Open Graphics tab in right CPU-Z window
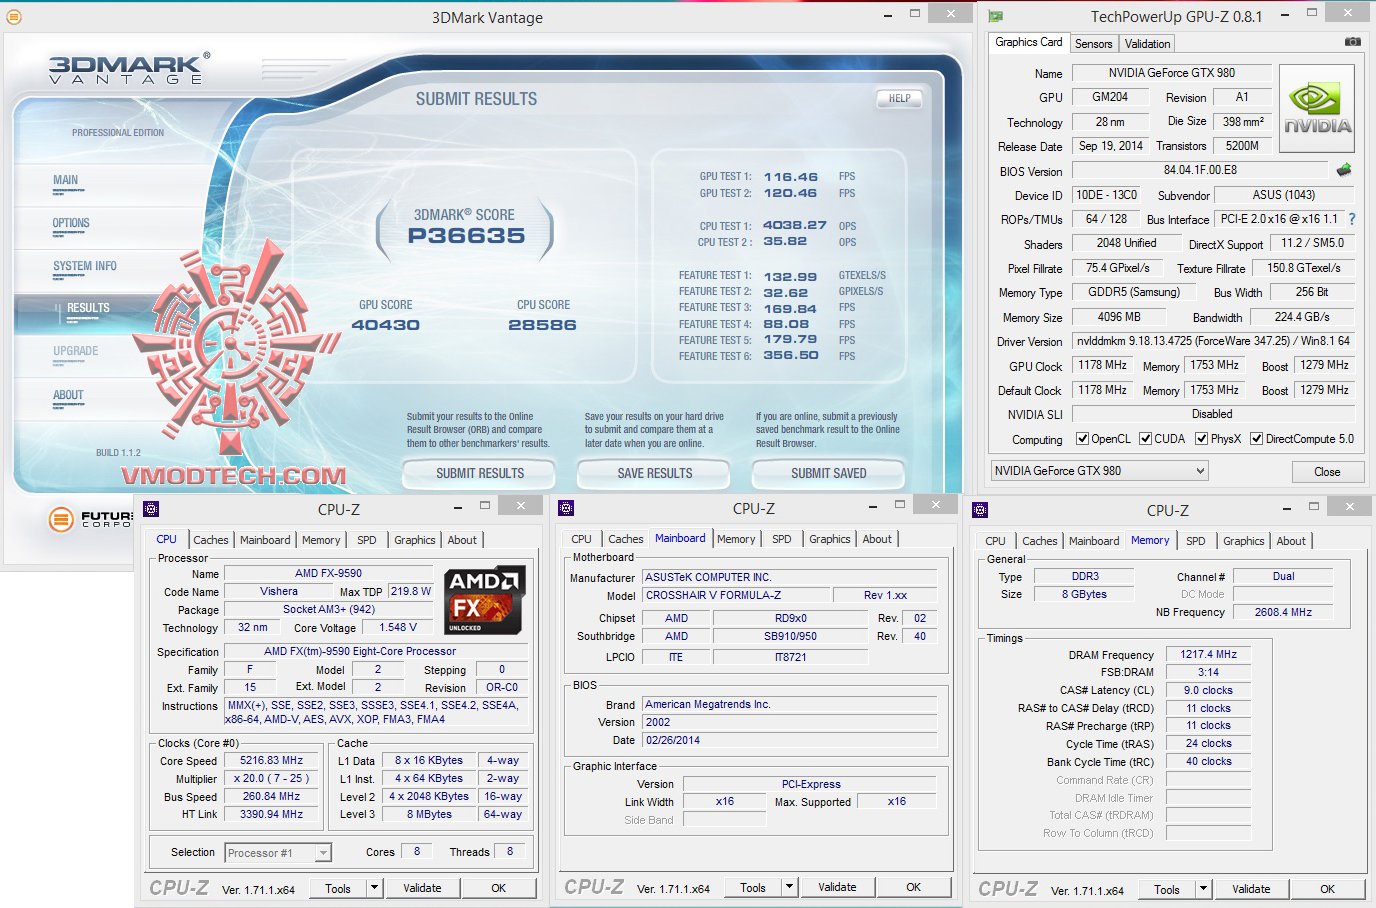1376x908 pixels. pyautogui.click(x=1243, y=541)
